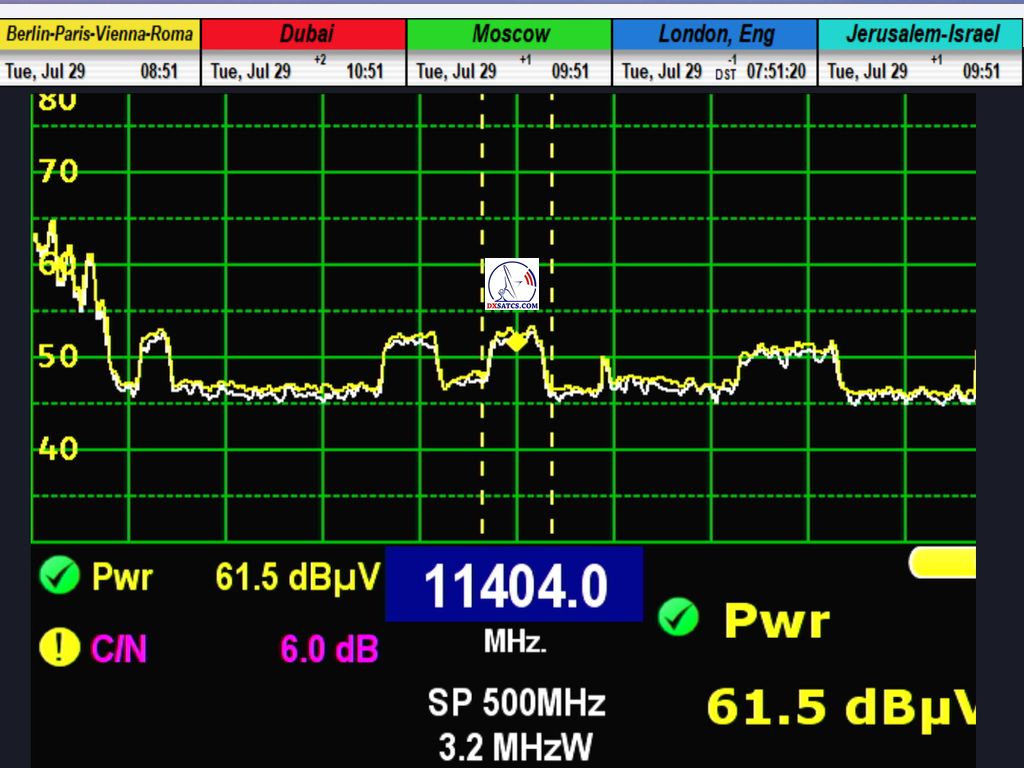Click the 70 label on level axis
This screenshot has height=768, width=1024.
[x=59, y=172]
